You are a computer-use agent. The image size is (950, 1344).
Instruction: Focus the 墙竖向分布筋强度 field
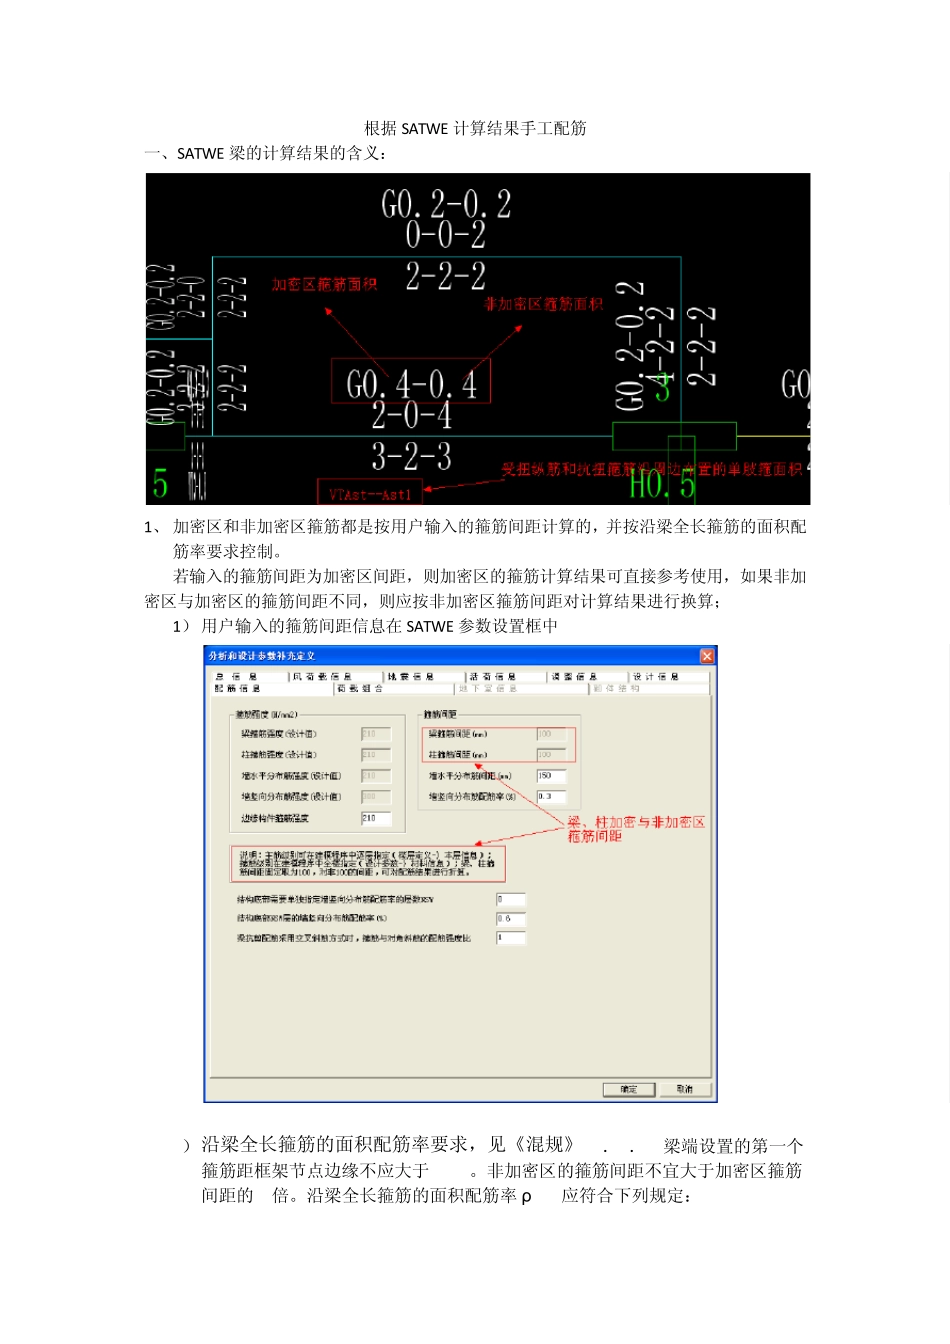[x=375, y=797]
